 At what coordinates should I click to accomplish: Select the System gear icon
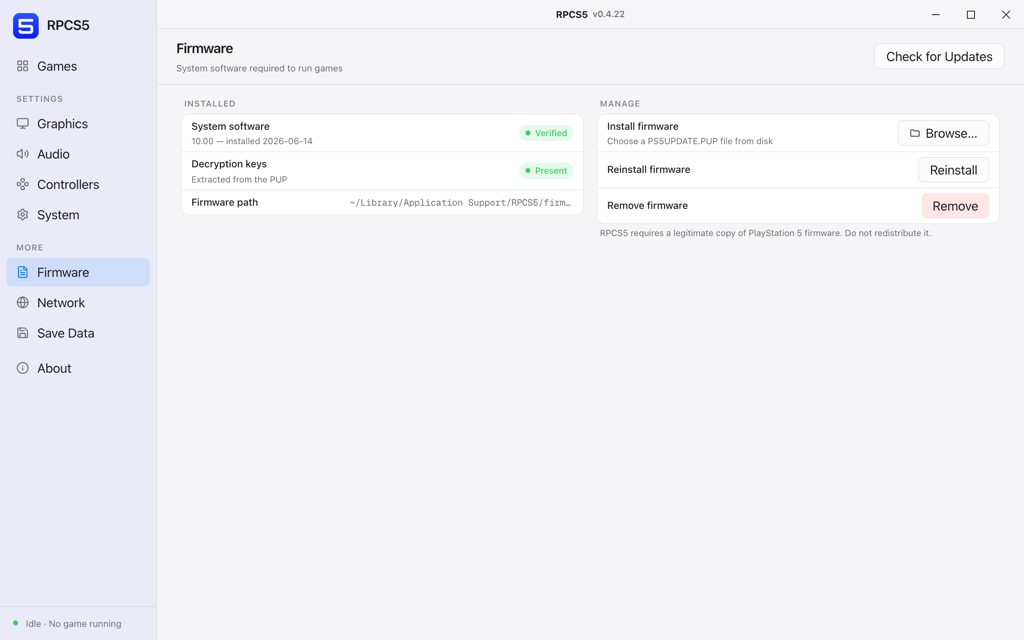point(23,215)
